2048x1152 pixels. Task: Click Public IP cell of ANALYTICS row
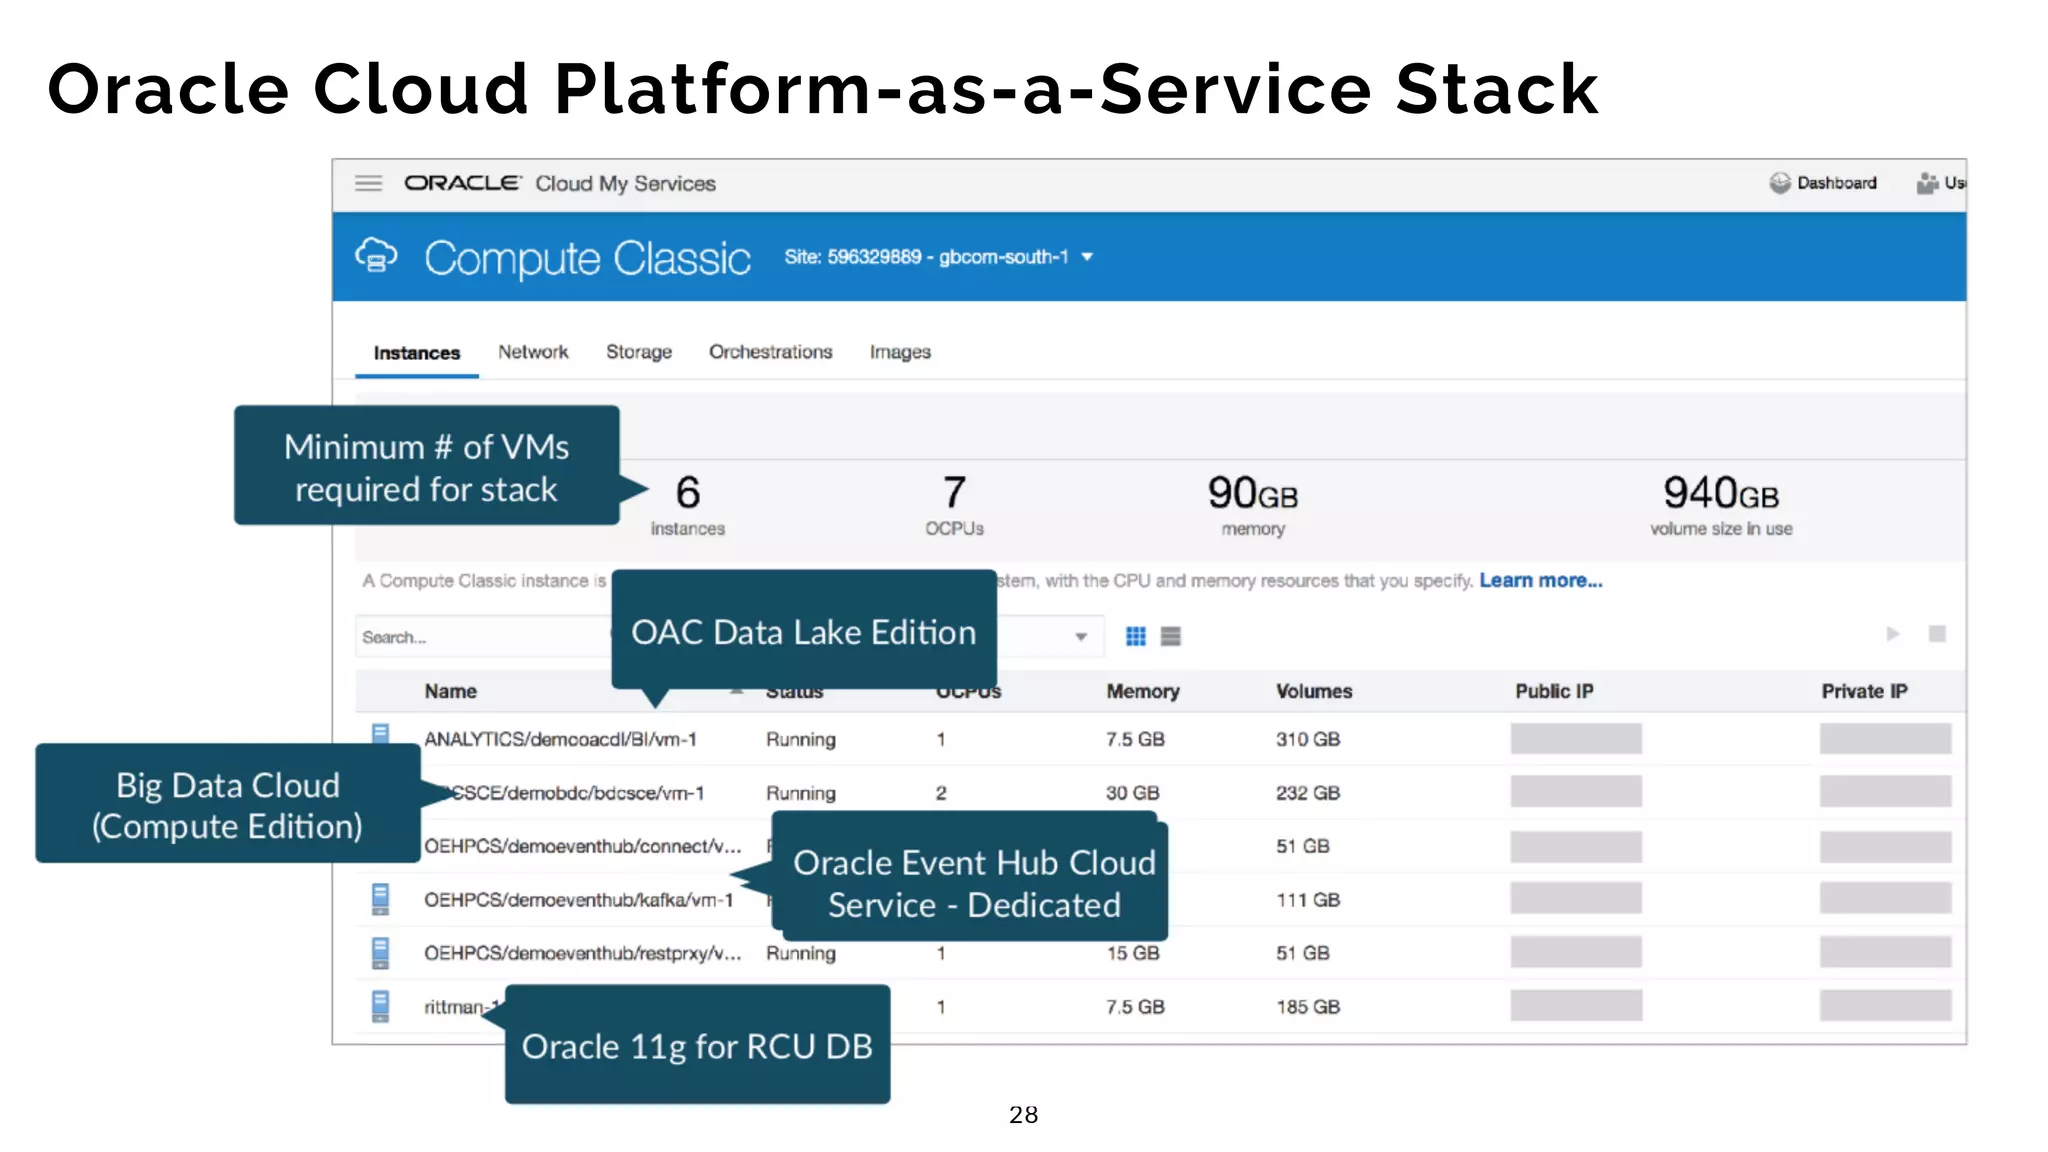point(1576,739)
